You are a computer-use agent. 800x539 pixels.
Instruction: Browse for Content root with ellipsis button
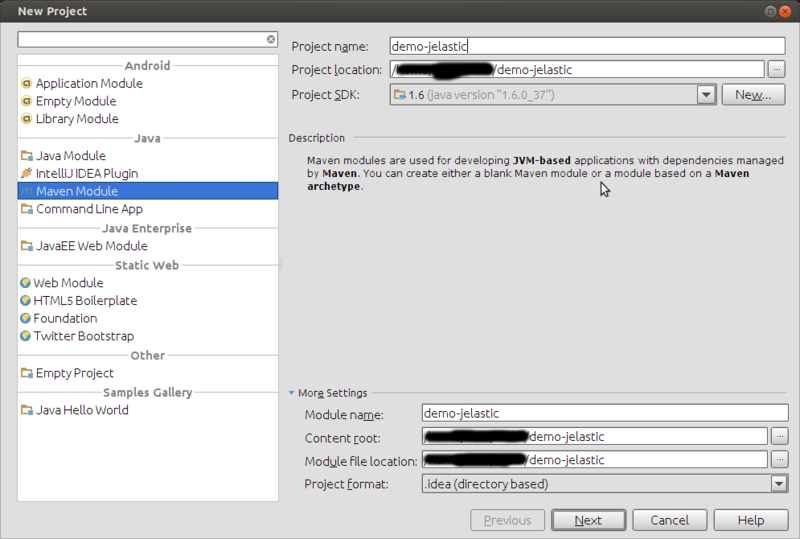[x=780, y=436]
